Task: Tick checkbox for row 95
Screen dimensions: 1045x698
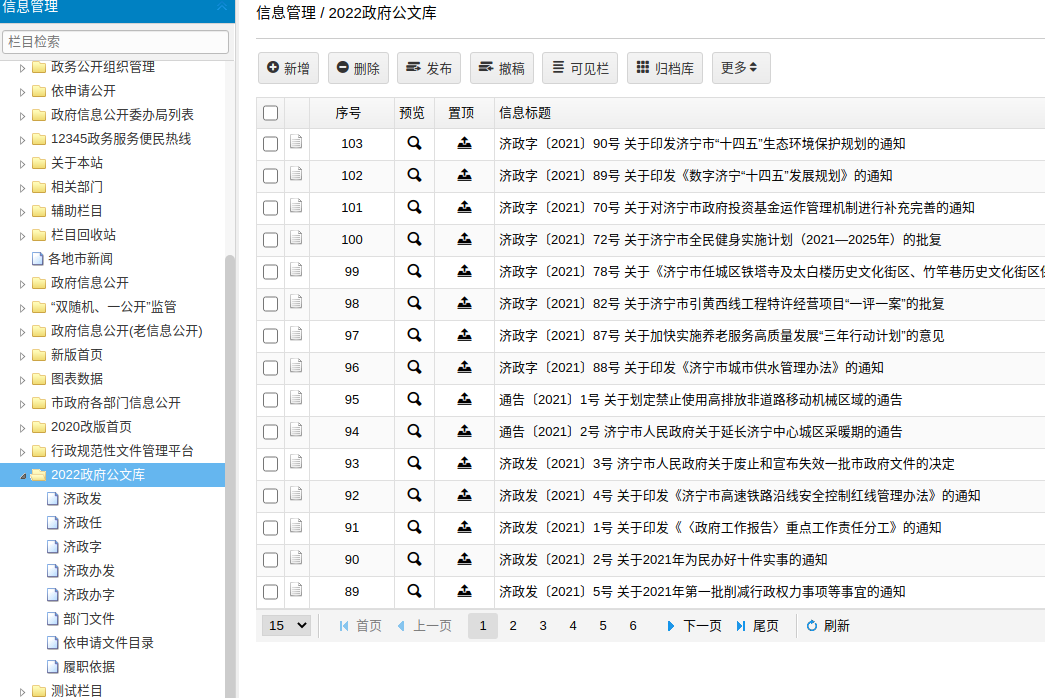Action: (271, 400)
